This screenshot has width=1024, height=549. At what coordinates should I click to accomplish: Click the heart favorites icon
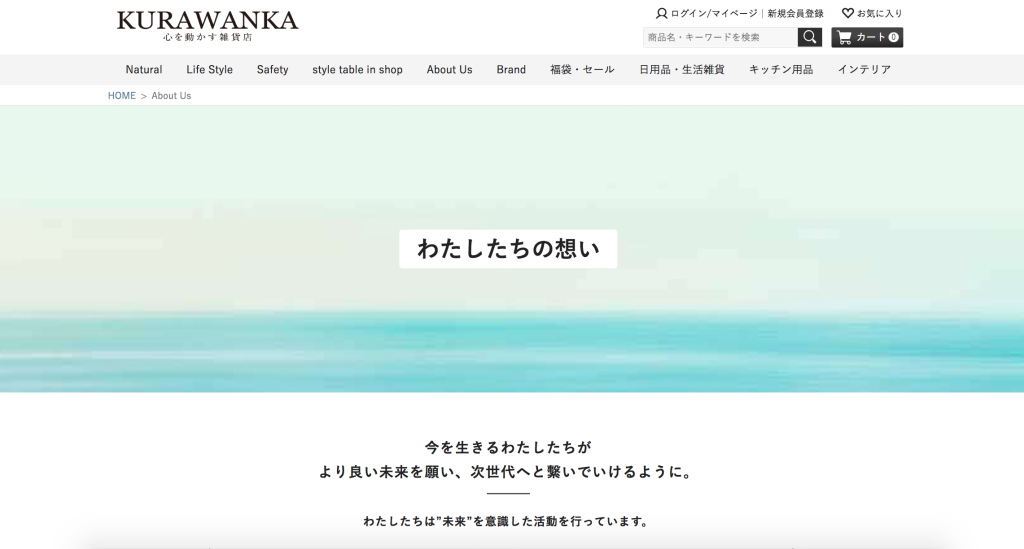click(x=848, y=12)
